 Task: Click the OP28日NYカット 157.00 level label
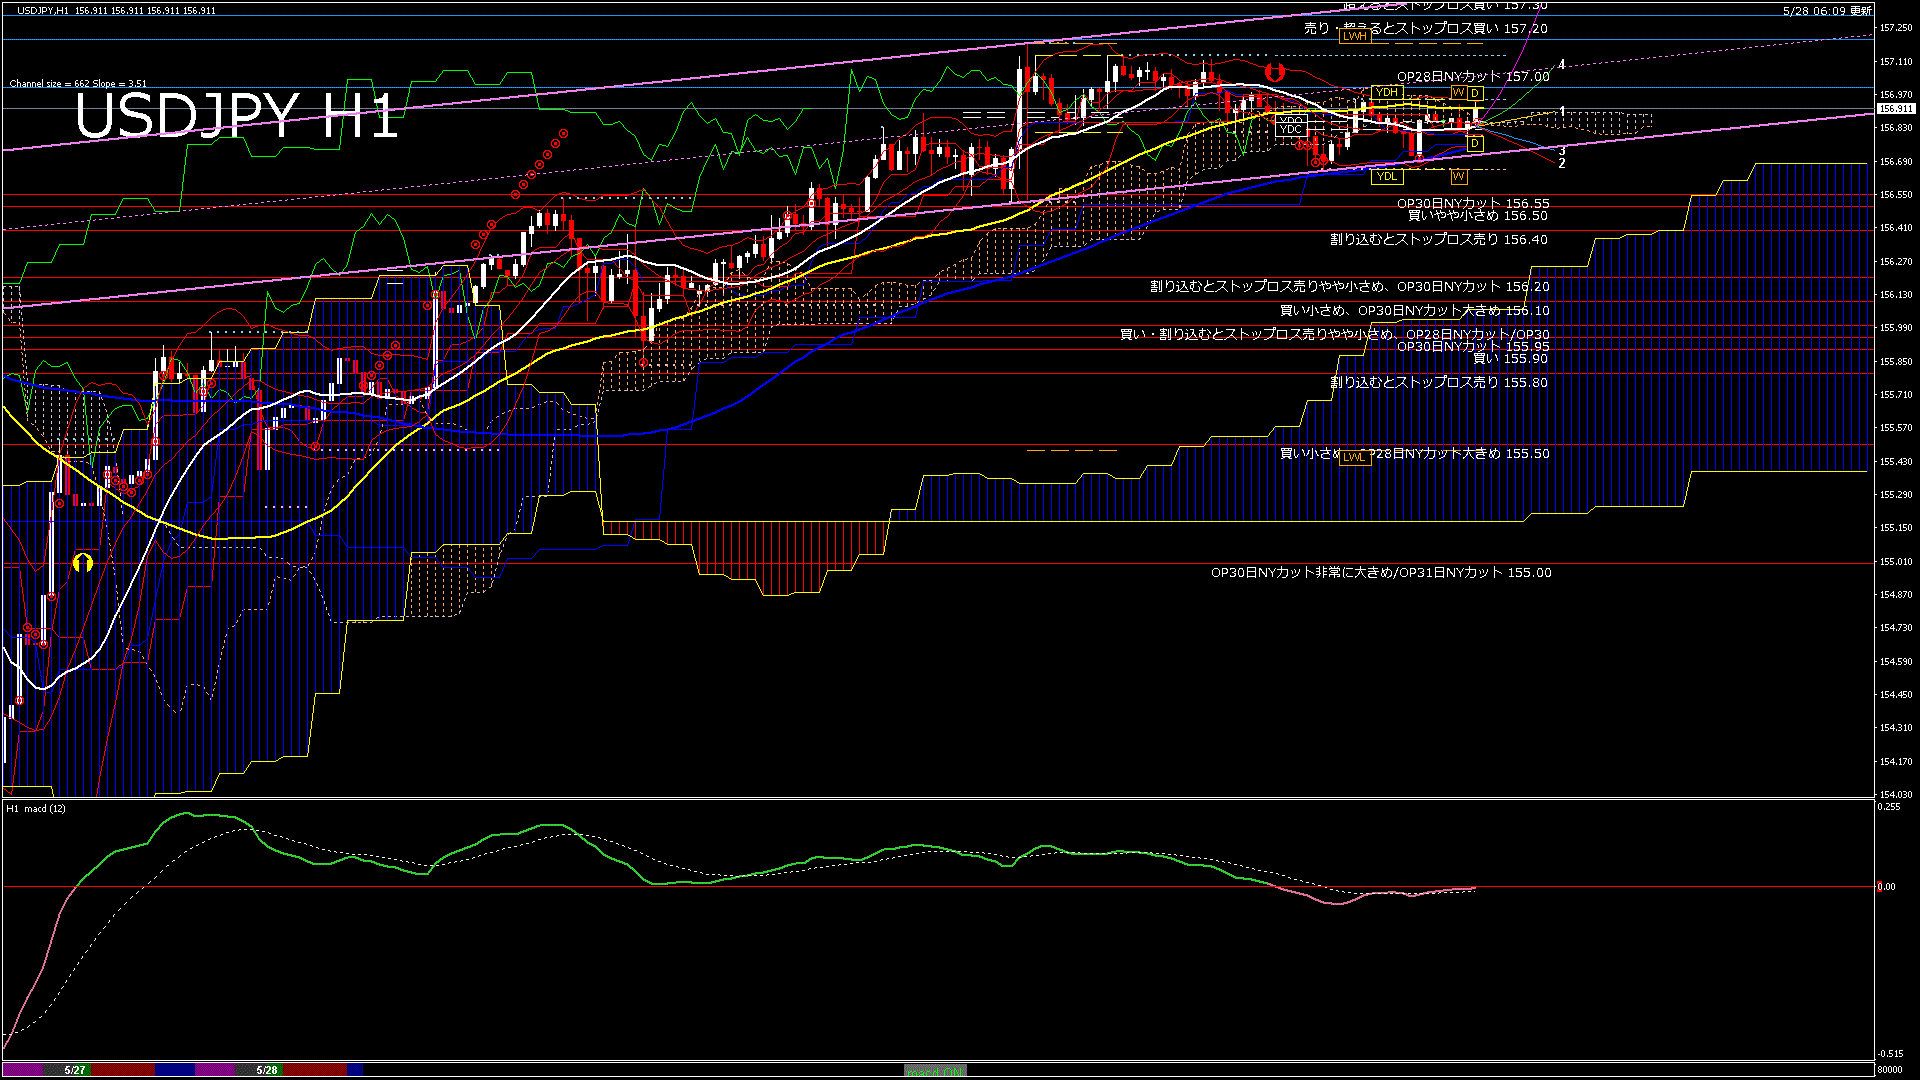(1472, 77)
